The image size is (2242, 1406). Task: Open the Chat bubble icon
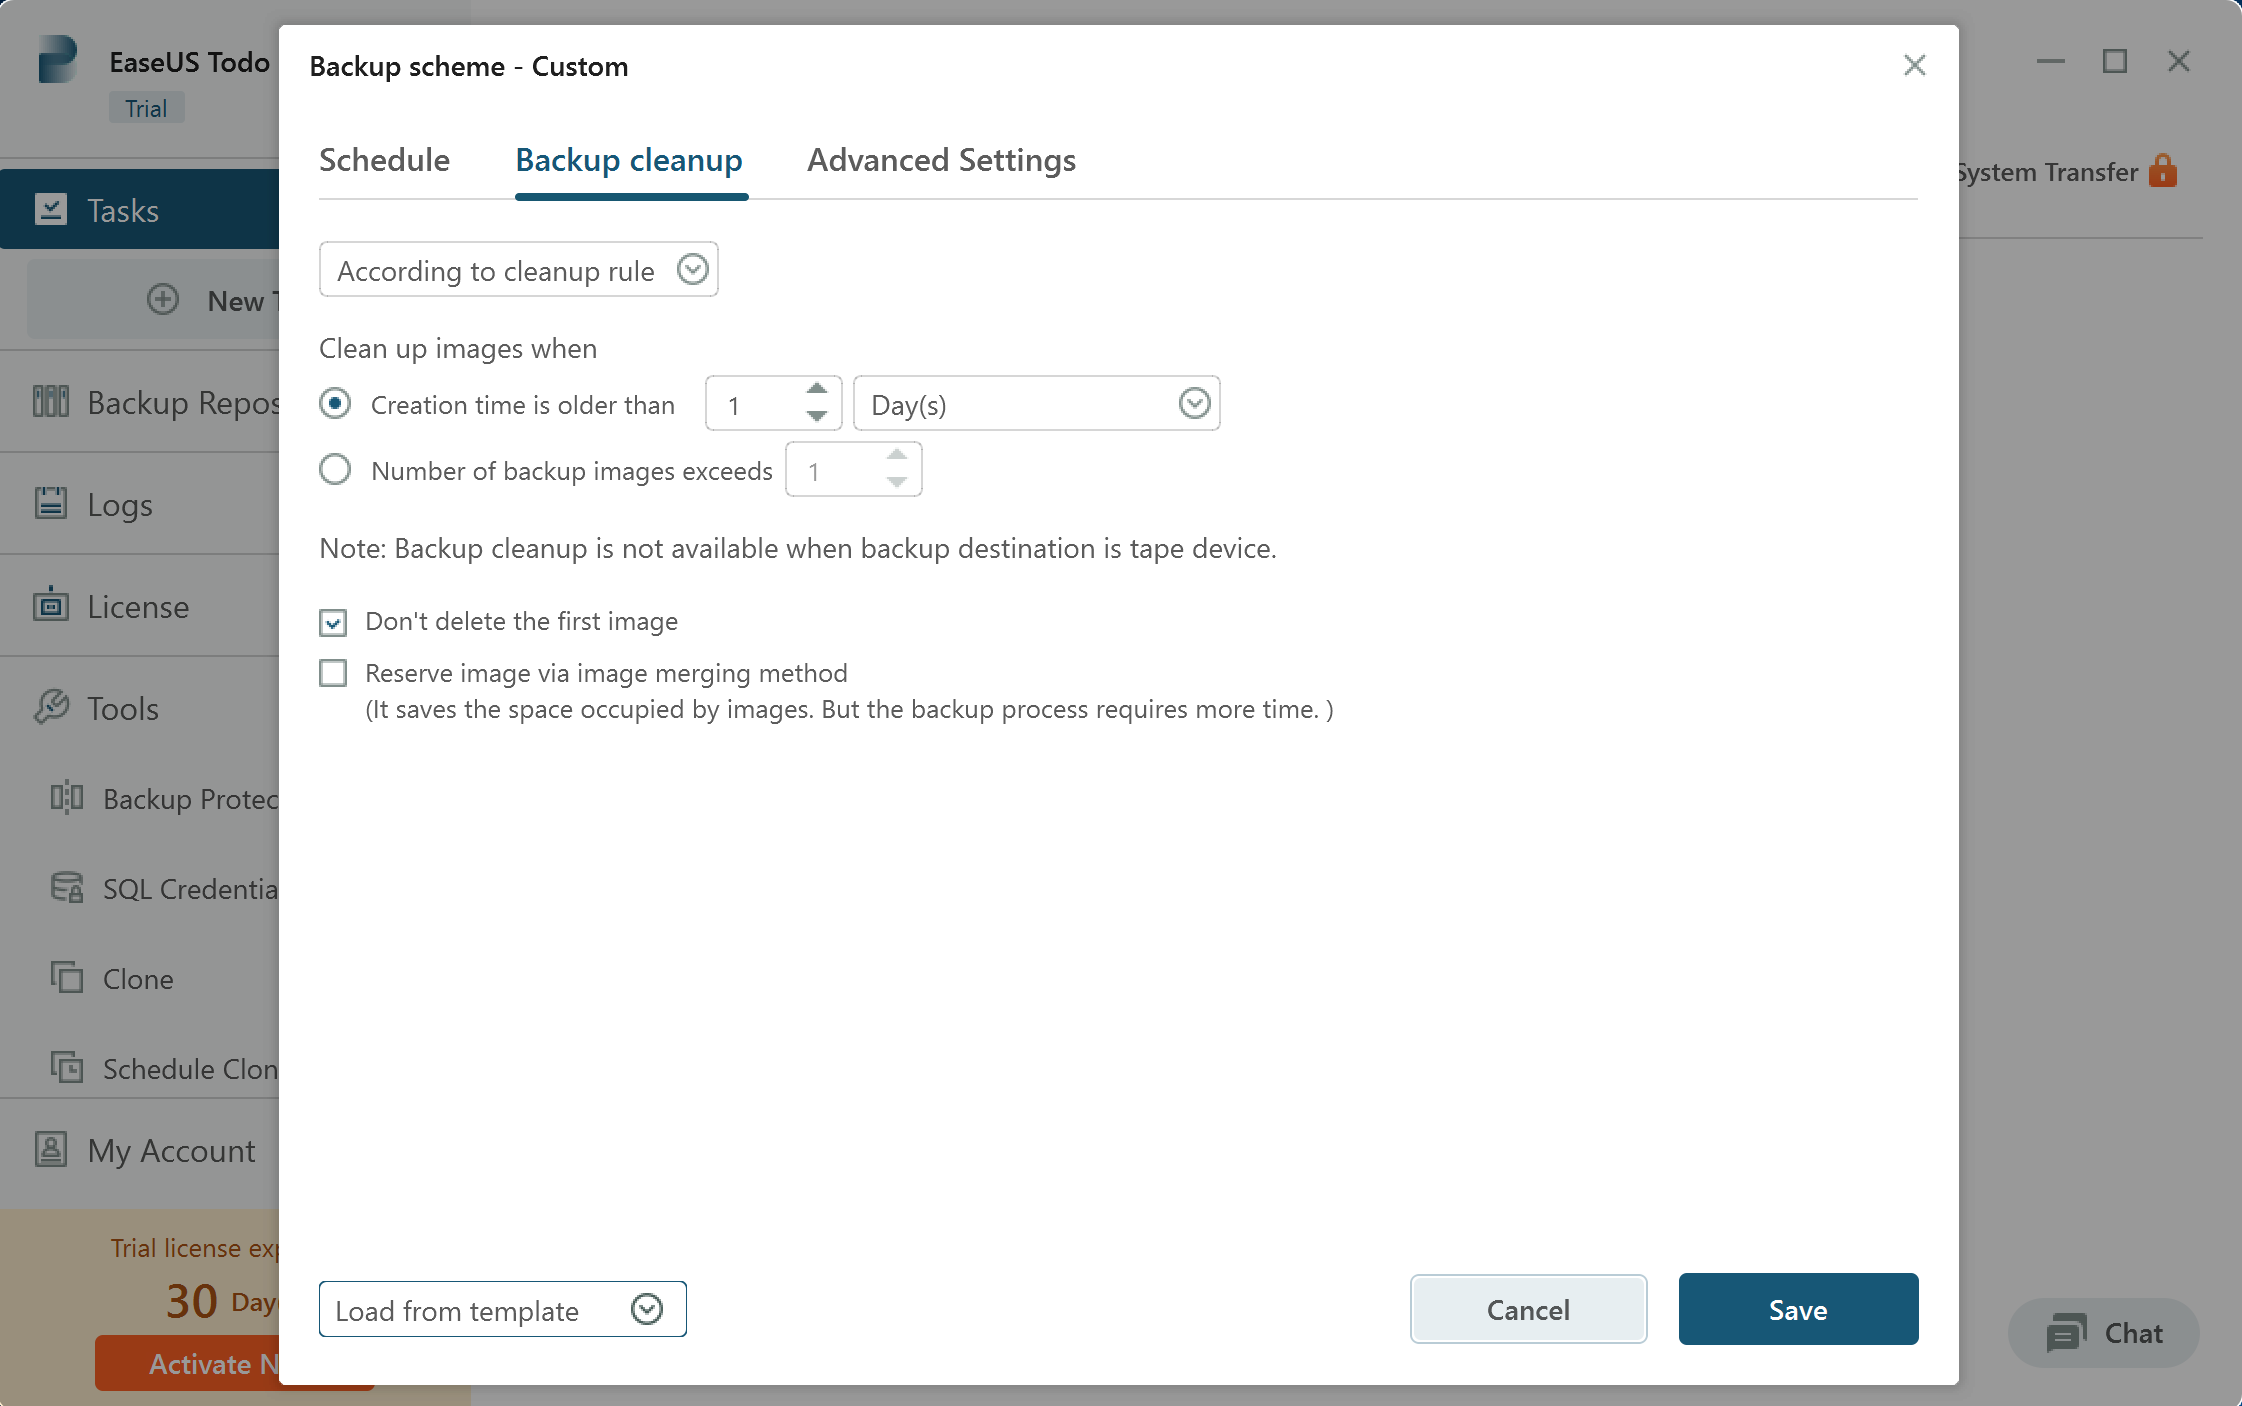pos(2066,1333)
